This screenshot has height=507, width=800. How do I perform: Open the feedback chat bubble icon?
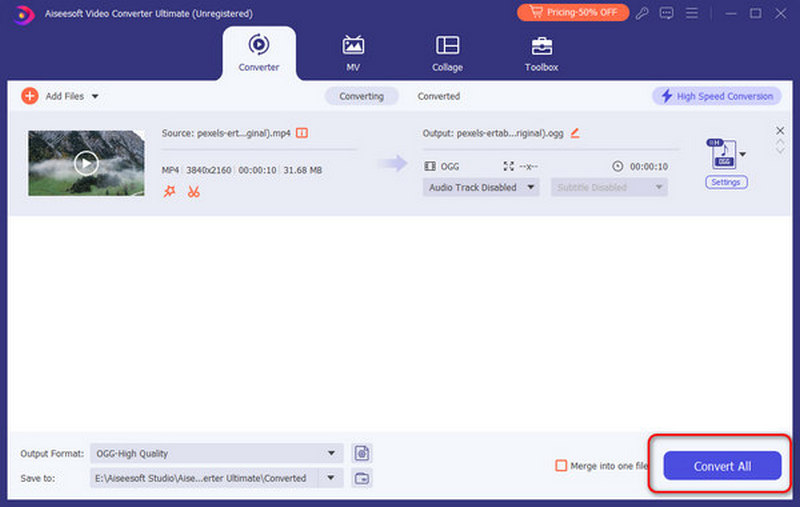pos(666,13)
